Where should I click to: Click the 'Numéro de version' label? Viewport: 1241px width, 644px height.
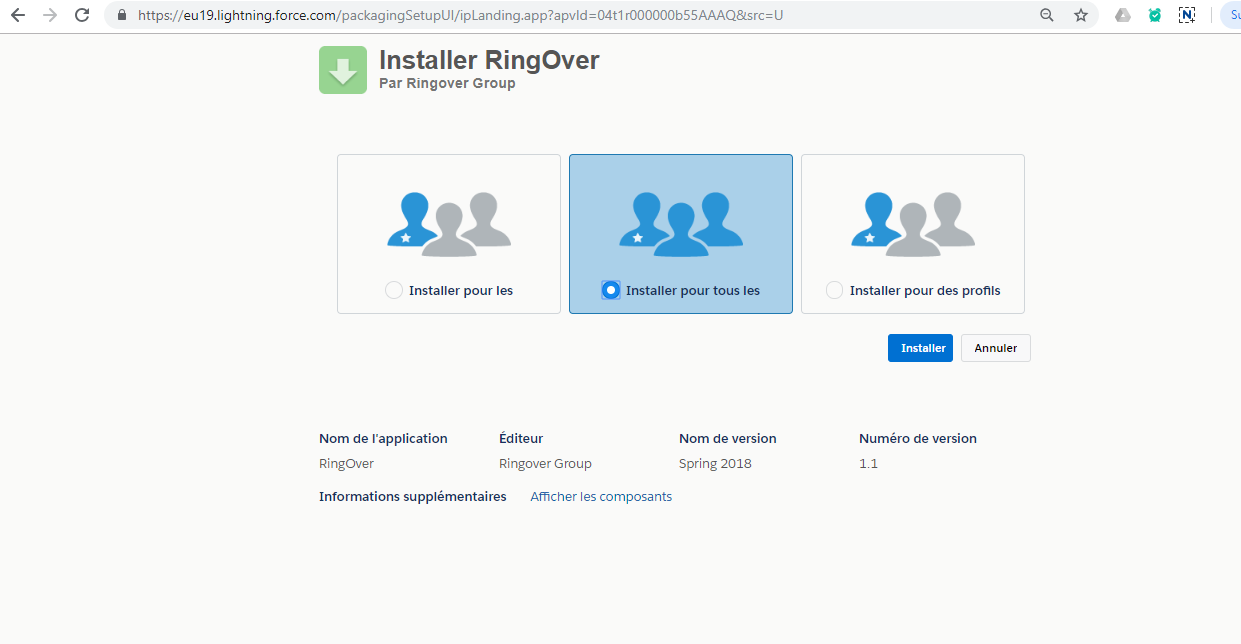(x=918, y=438)
